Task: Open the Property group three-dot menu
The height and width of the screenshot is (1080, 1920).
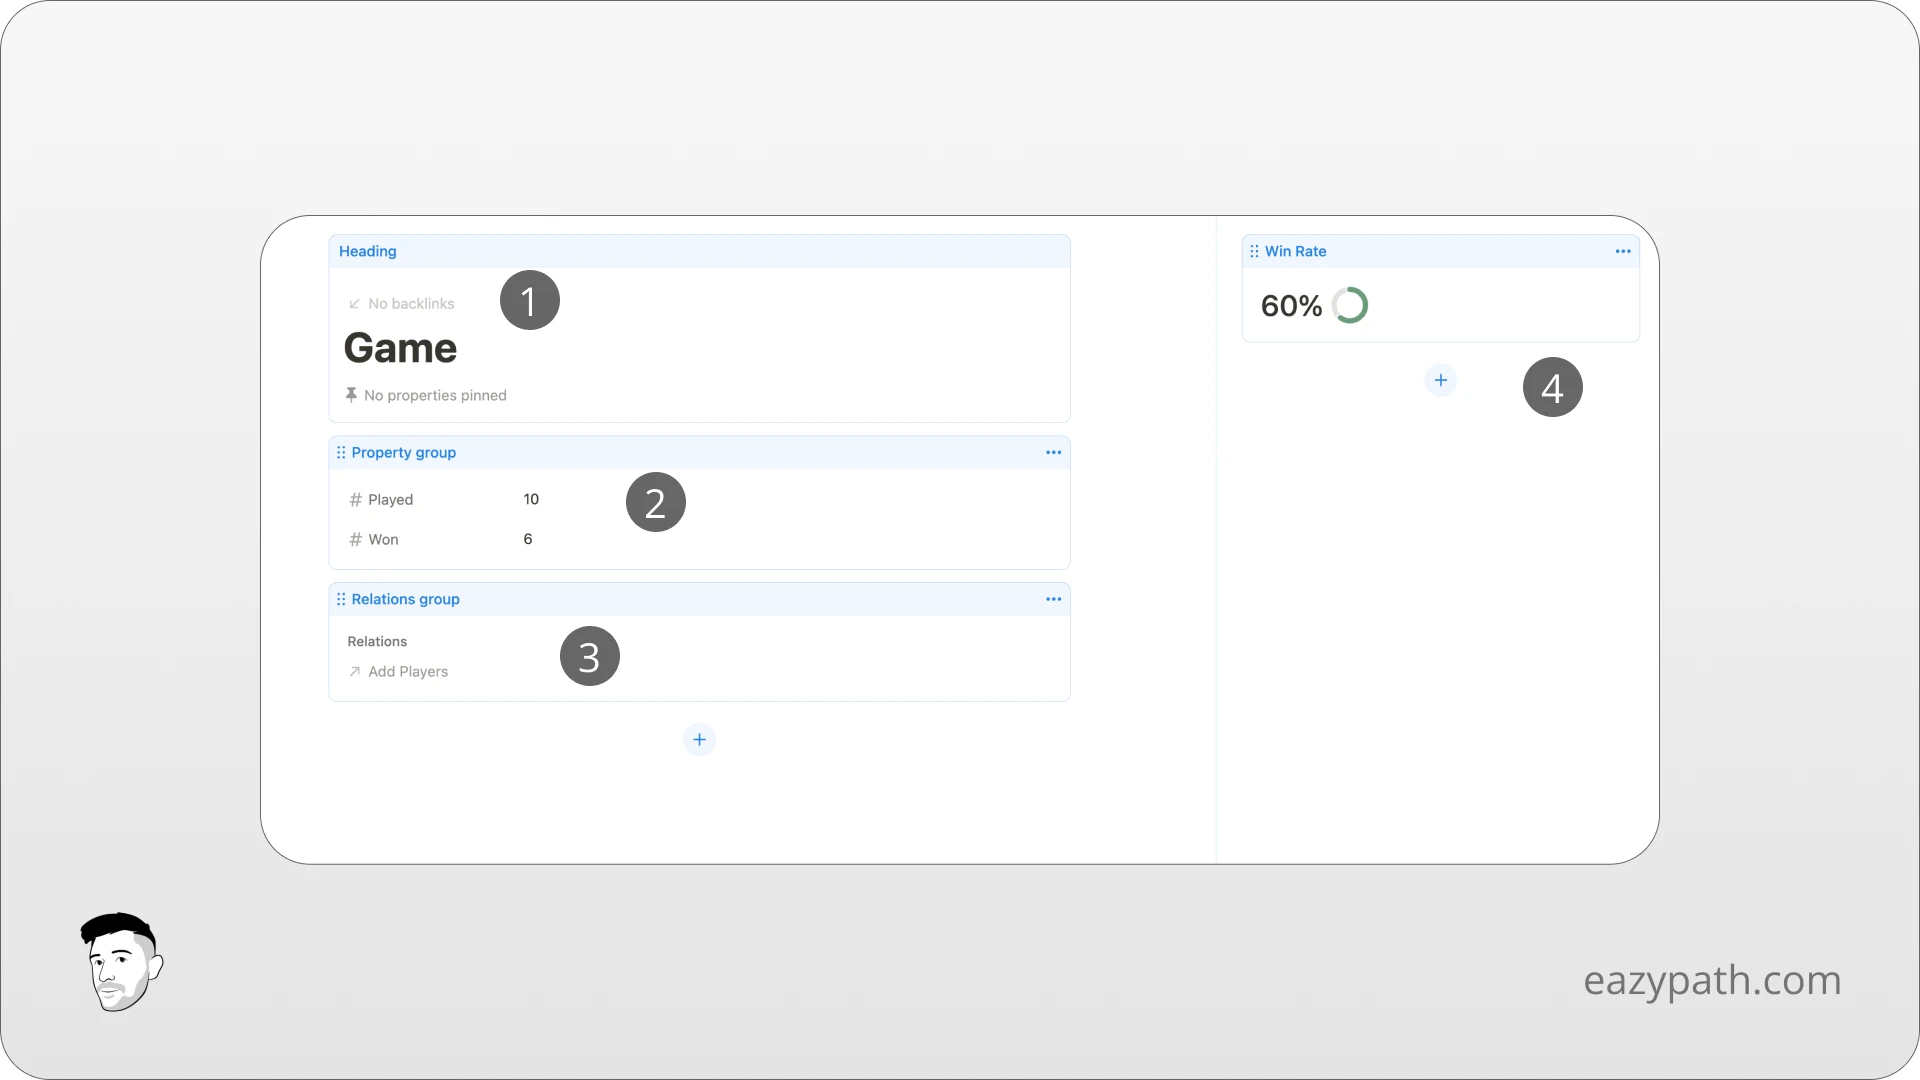Action: [1053, 452]
